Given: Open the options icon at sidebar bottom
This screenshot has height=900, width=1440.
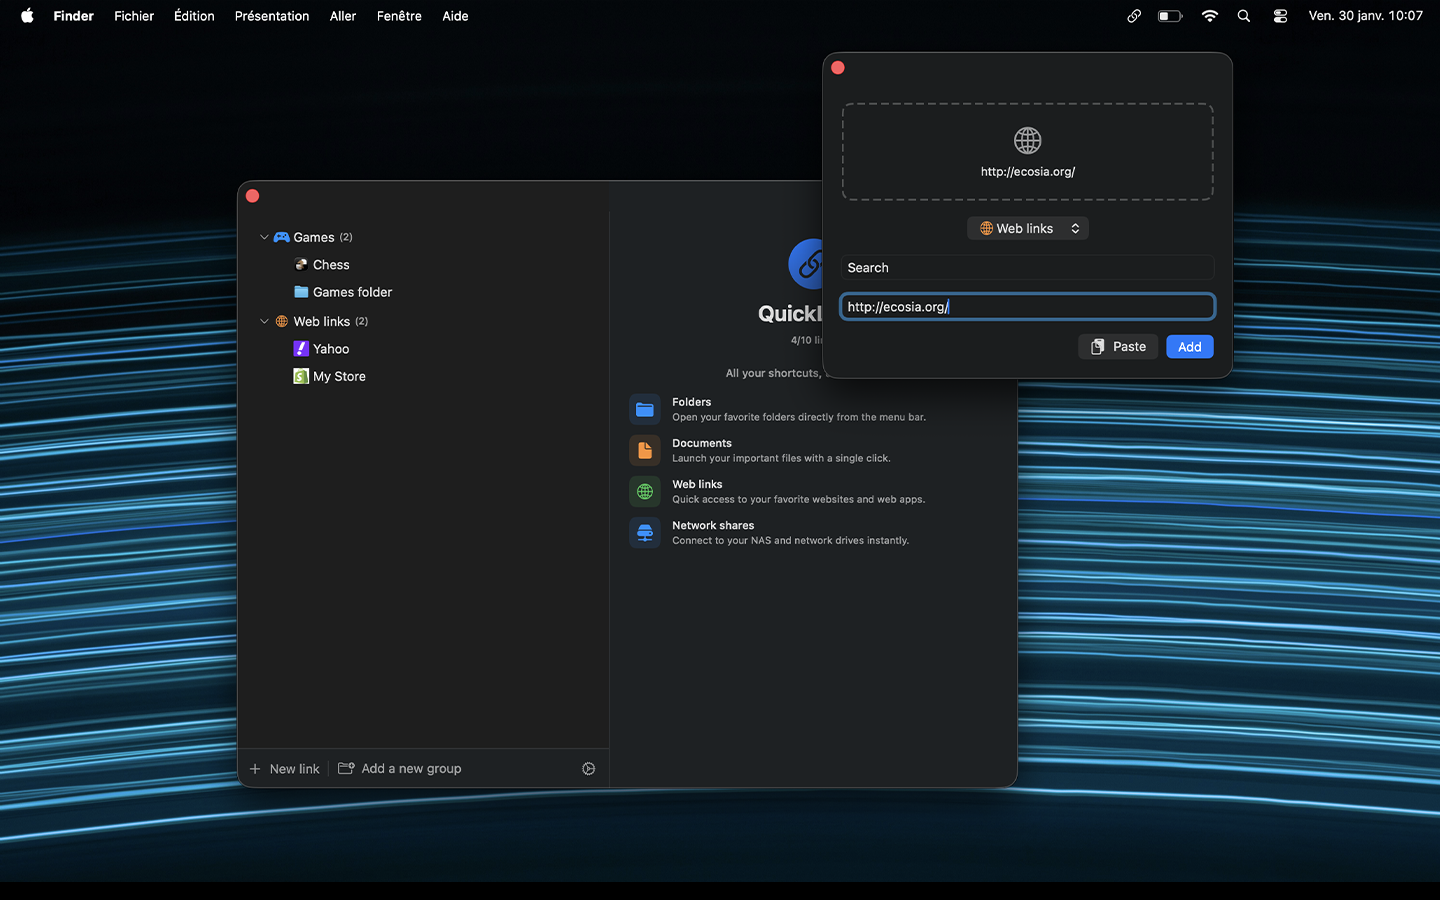Looking at the screenshot, I should [x=589, y=769].
